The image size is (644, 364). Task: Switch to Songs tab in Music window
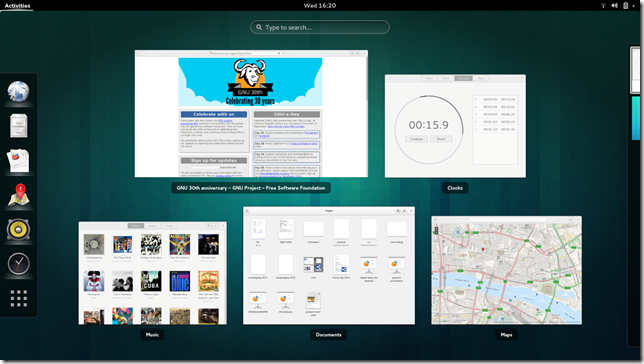(169, 226)
